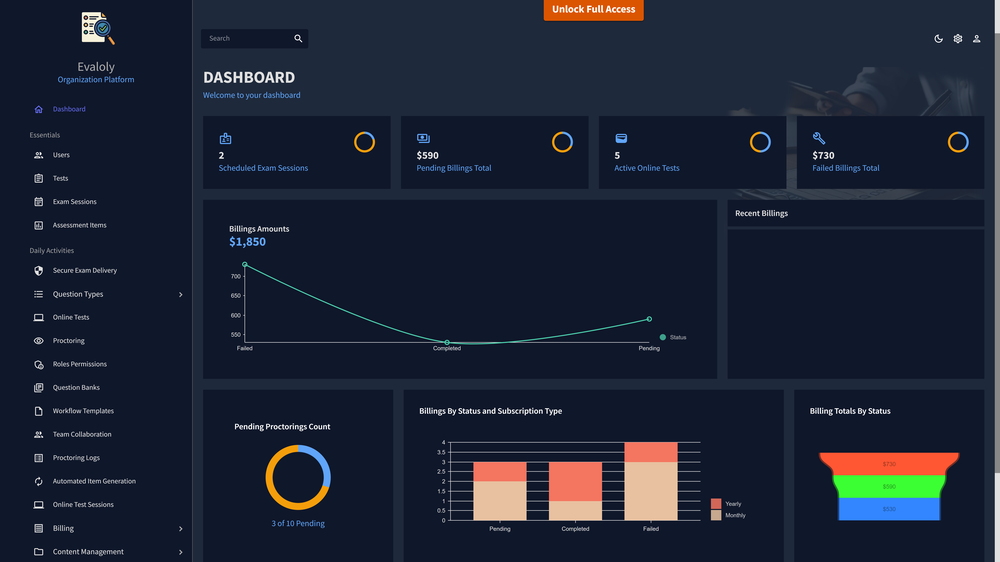This screenshot has height=562, width=1000.
Task: Open the user profile icon
Action: coord(976,39)
